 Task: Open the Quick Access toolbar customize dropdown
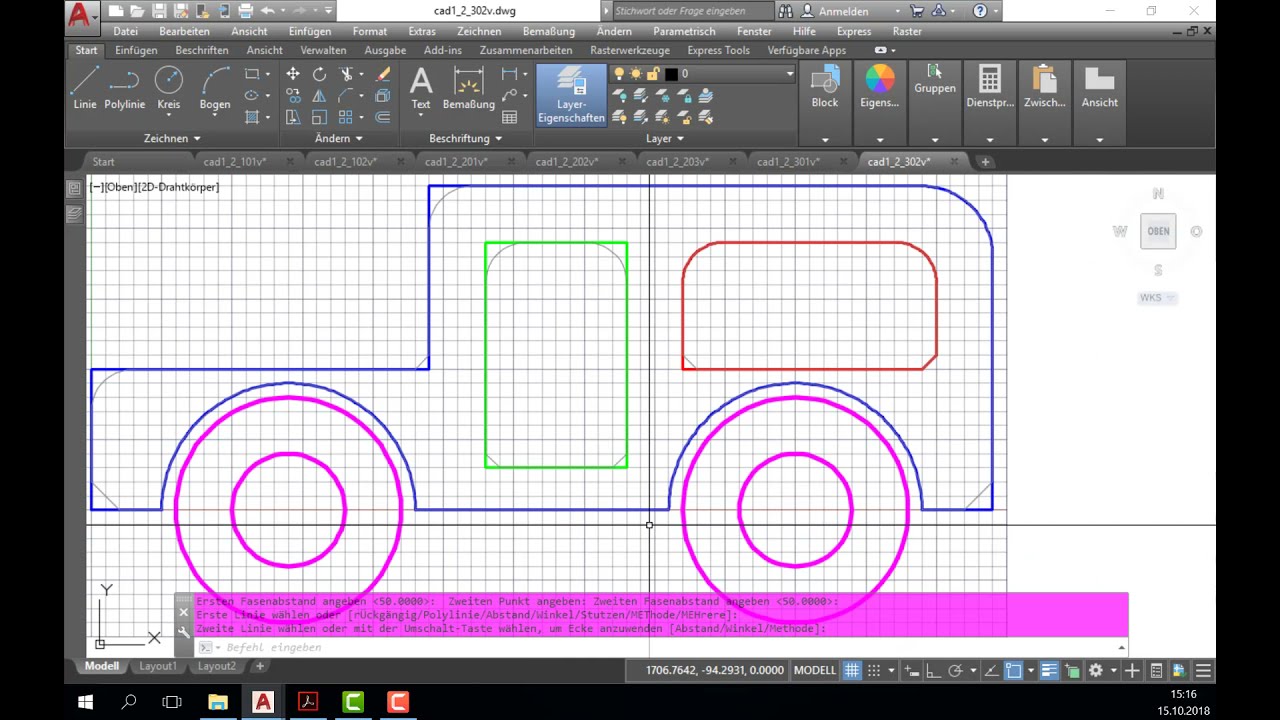coord(328,11)
